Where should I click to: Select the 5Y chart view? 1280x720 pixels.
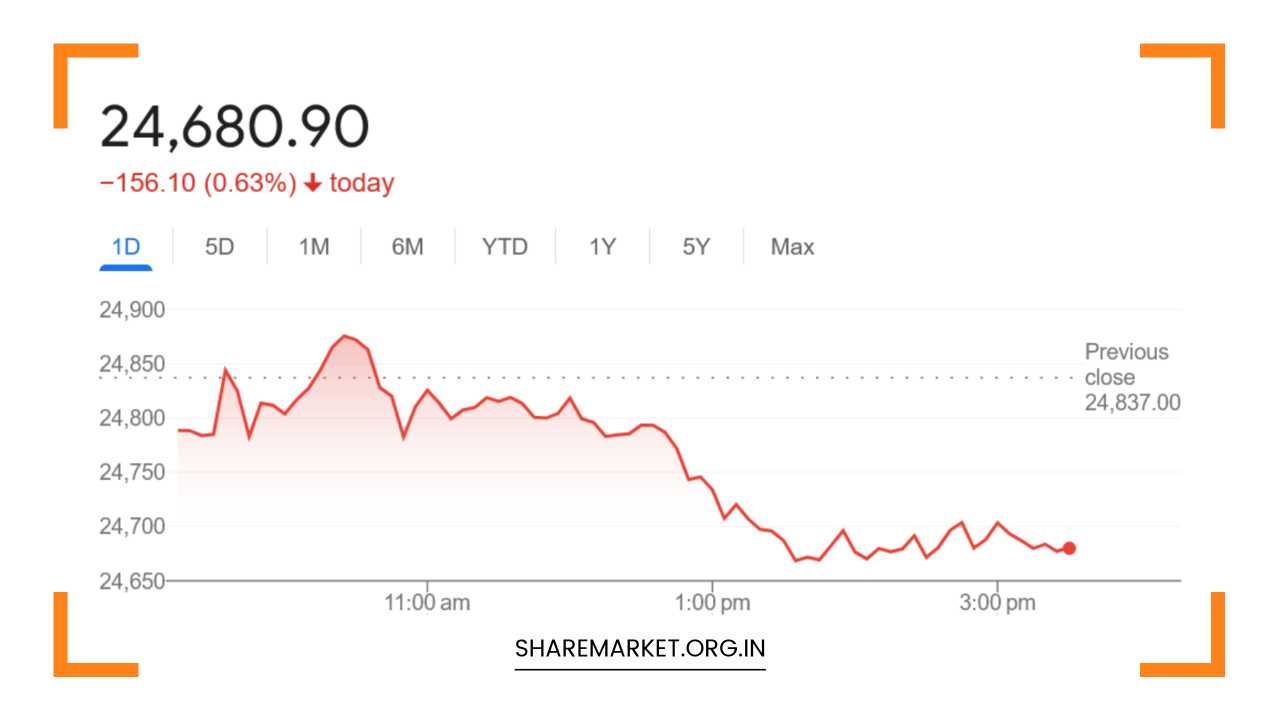696,246
